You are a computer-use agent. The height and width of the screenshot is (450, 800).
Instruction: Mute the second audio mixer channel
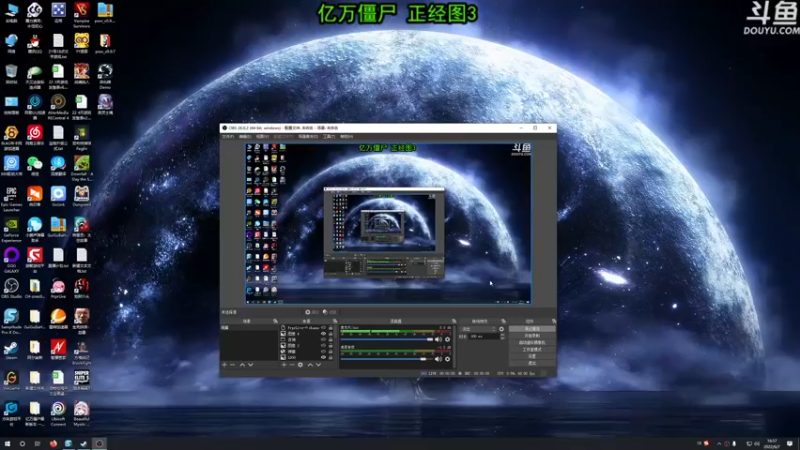[x=438, y=359]
